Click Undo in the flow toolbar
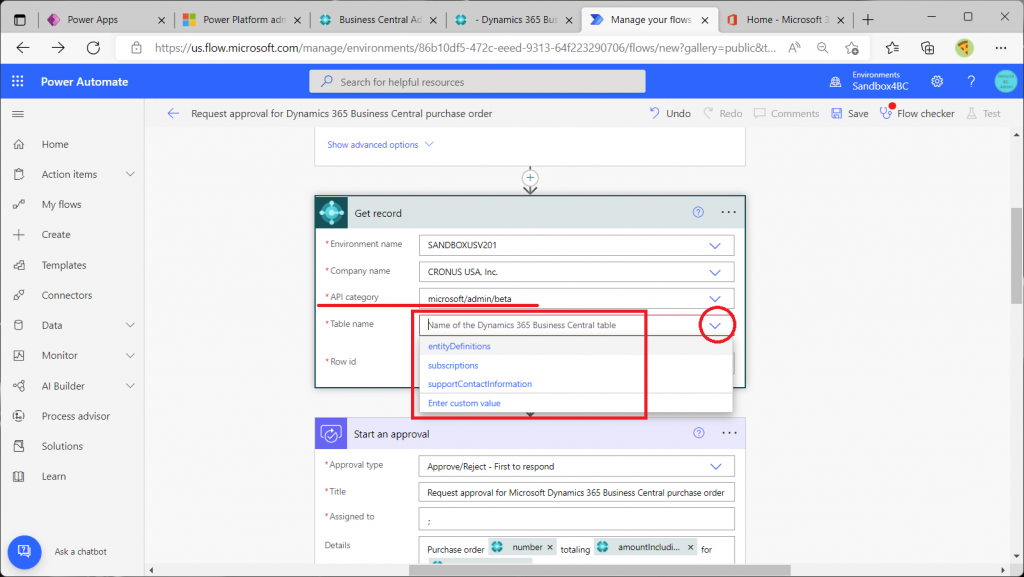1024x577 pixels. coord(670,114)
